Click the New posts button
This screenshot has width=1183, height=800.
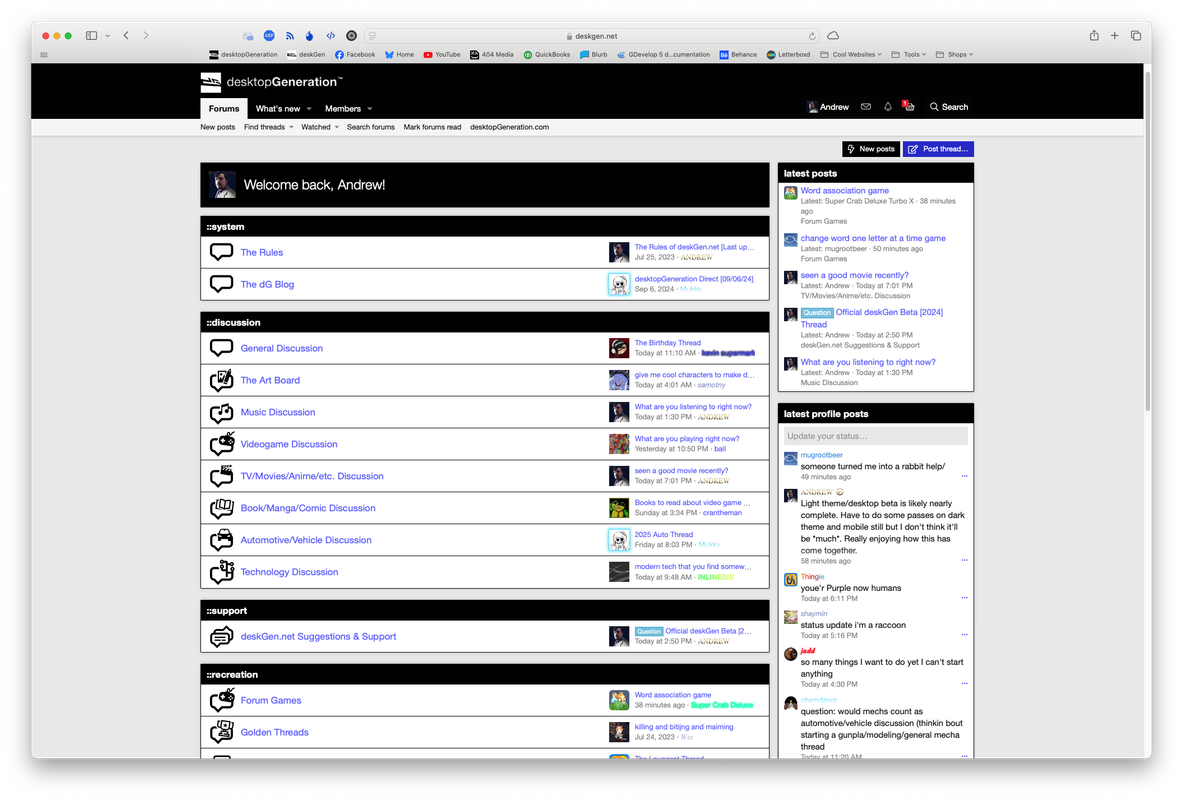(871, 149)
